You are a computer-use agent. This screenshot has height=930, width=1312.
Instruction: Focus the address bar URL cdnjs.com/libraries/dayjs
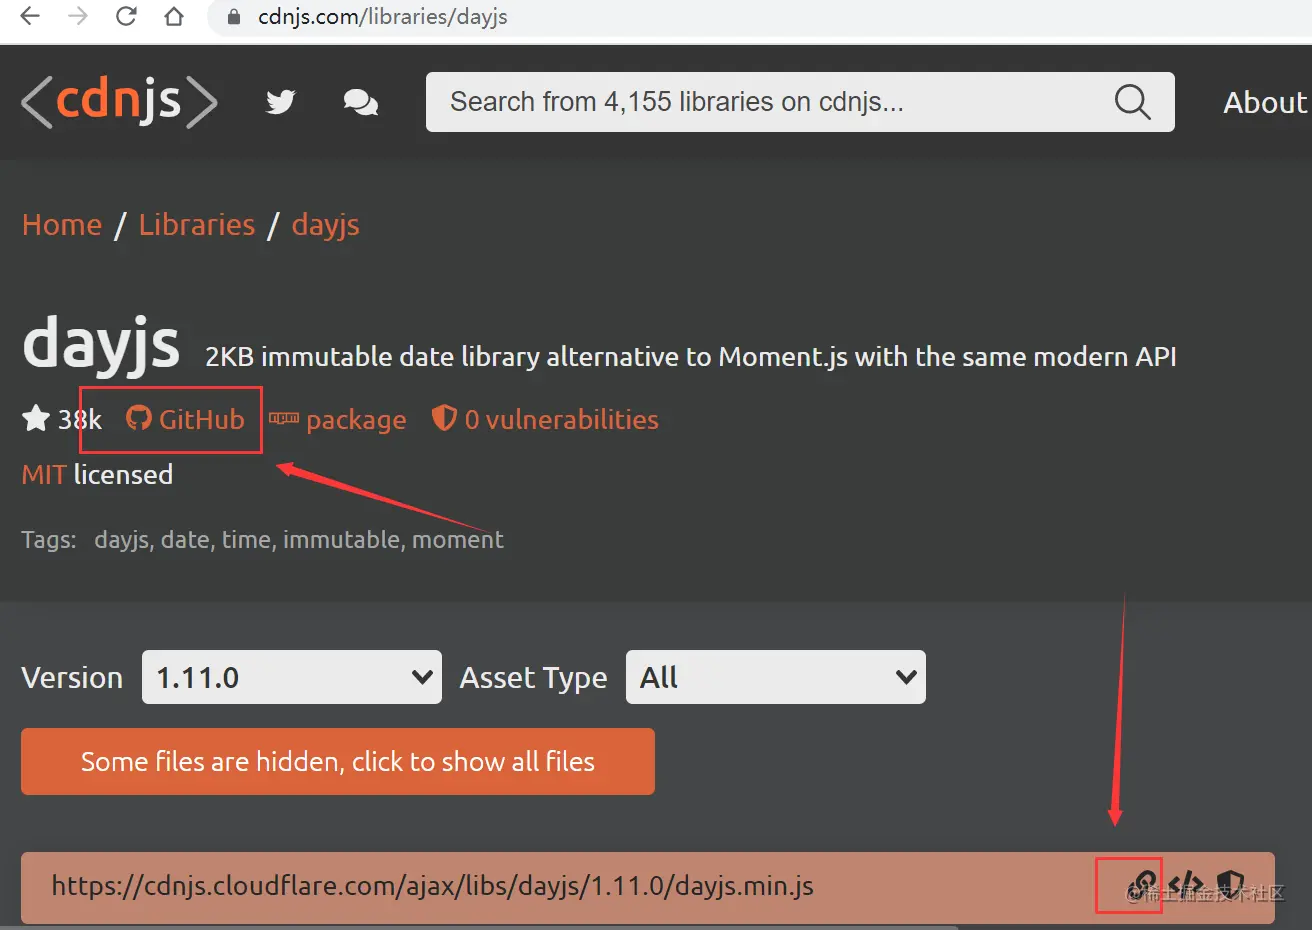(x=382, y=17)
